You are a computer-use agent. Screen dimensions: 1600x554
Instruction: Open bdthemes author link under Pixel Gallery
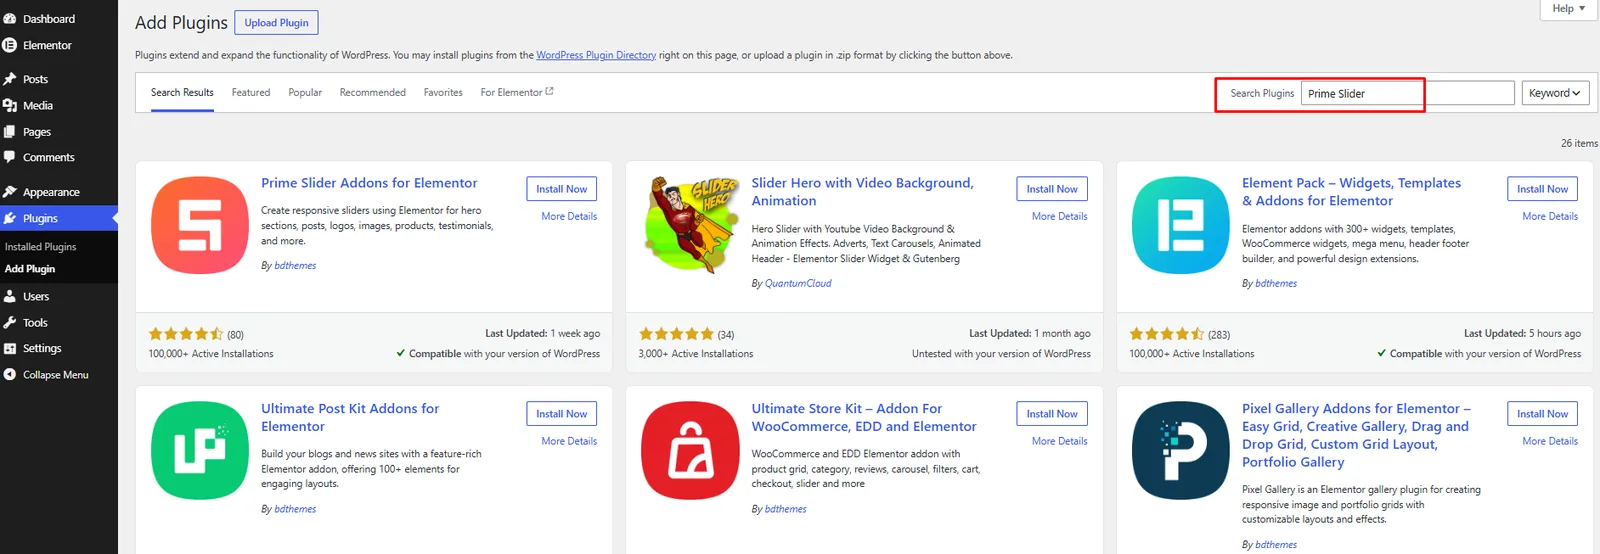point(1276,545)
